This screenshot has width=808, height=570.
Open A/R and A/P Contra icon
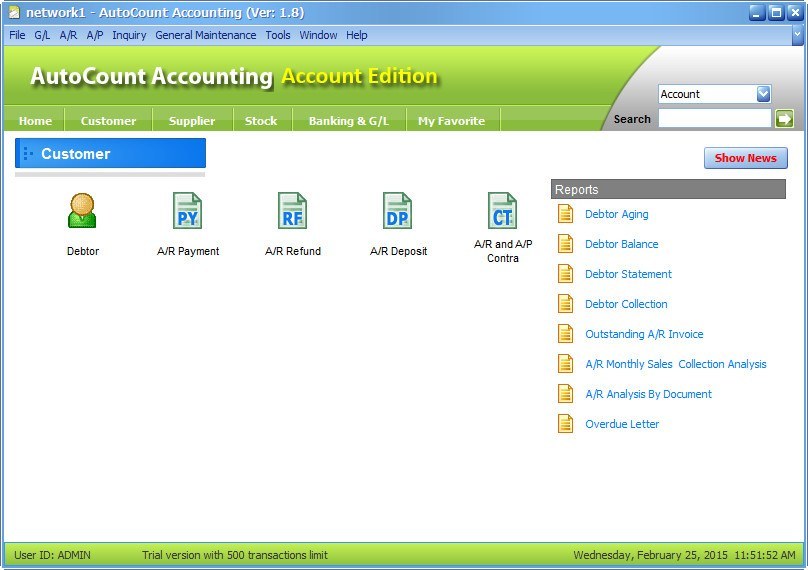coord(502,210)
